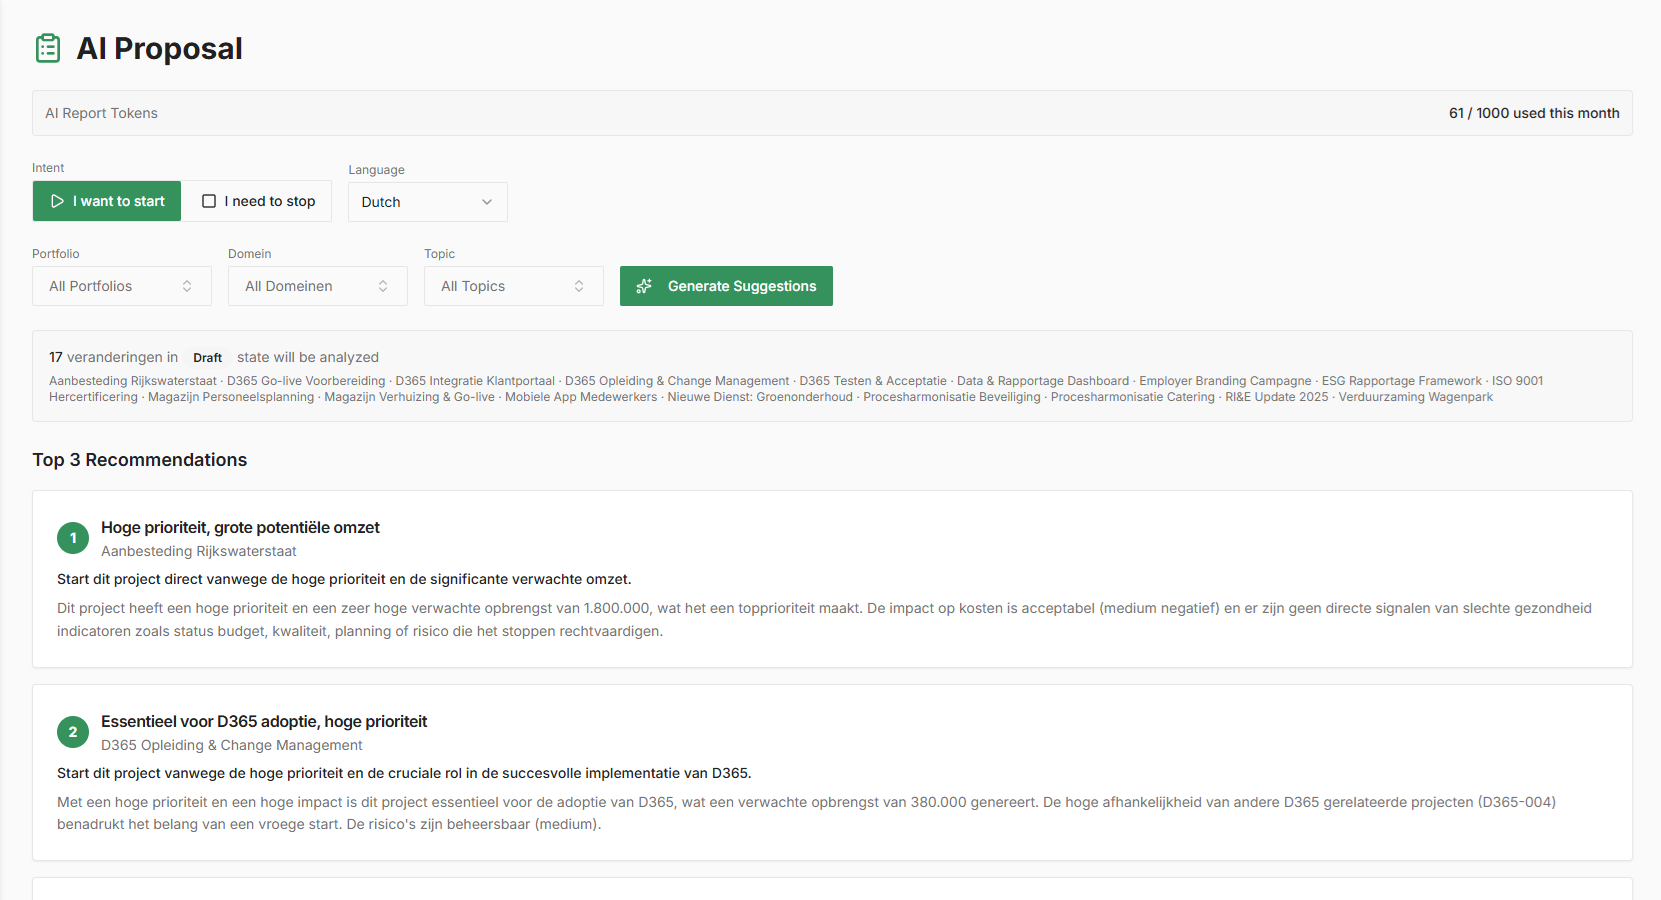Image resolution: width=1661 pixels, height=900 pixels.
Task: Click the Draft state badge
Action: (x=207, y=358)
